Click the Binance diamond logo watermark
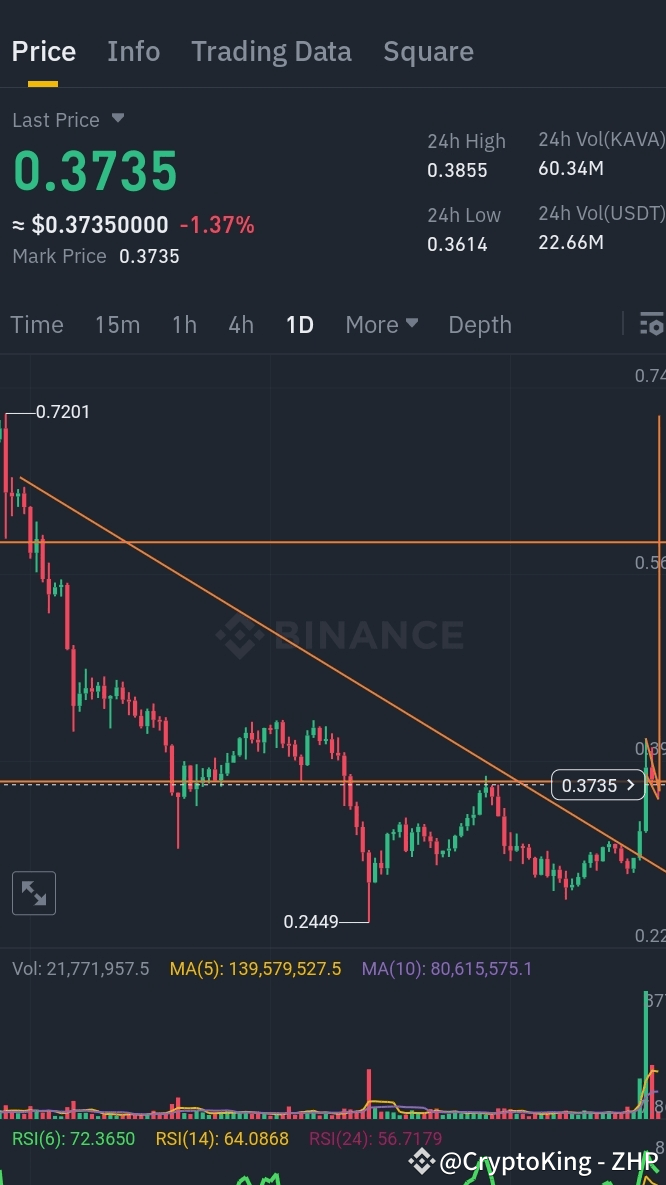The width and height of the screenshot is (666, 1185). pos(240,634)
